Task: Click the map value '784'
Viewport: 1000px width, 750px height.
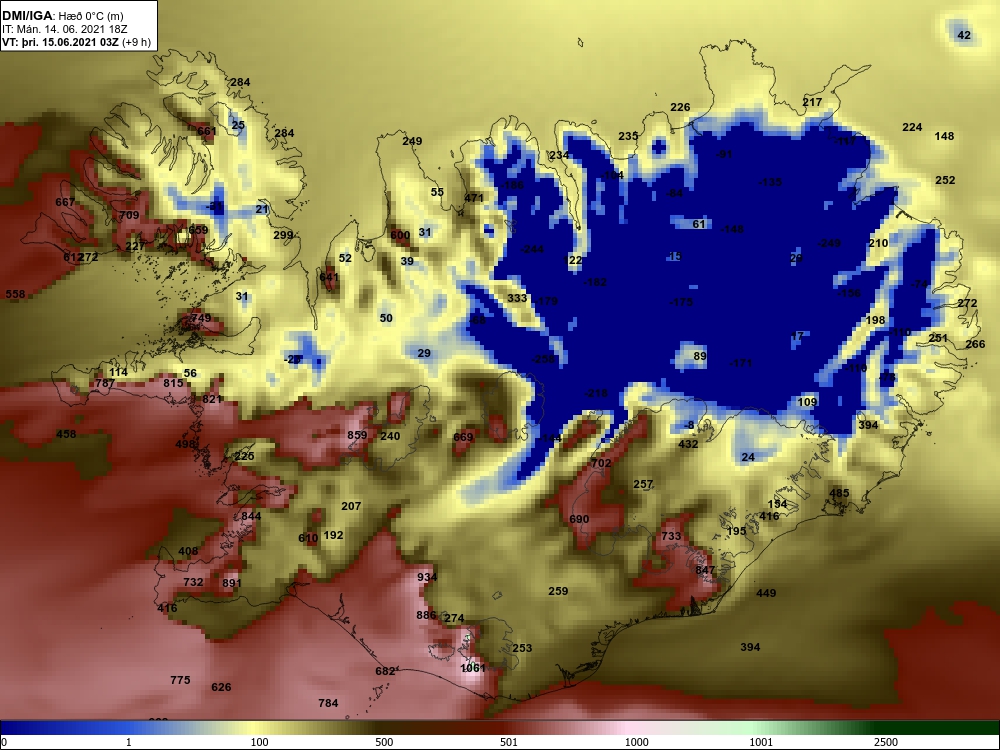Action: (328, 703)
